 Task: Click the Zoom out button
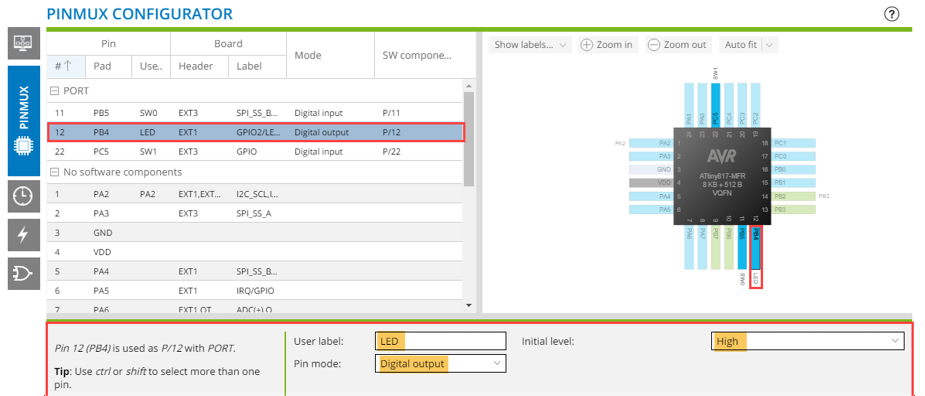point(677,45)
